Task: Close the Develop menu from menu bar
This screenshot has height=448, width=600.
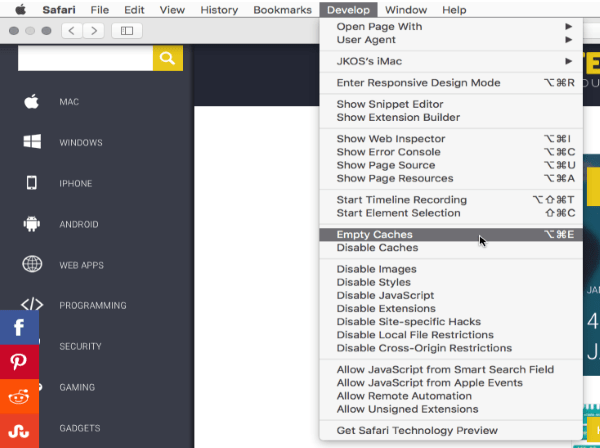Action: [x=348, y=10]
